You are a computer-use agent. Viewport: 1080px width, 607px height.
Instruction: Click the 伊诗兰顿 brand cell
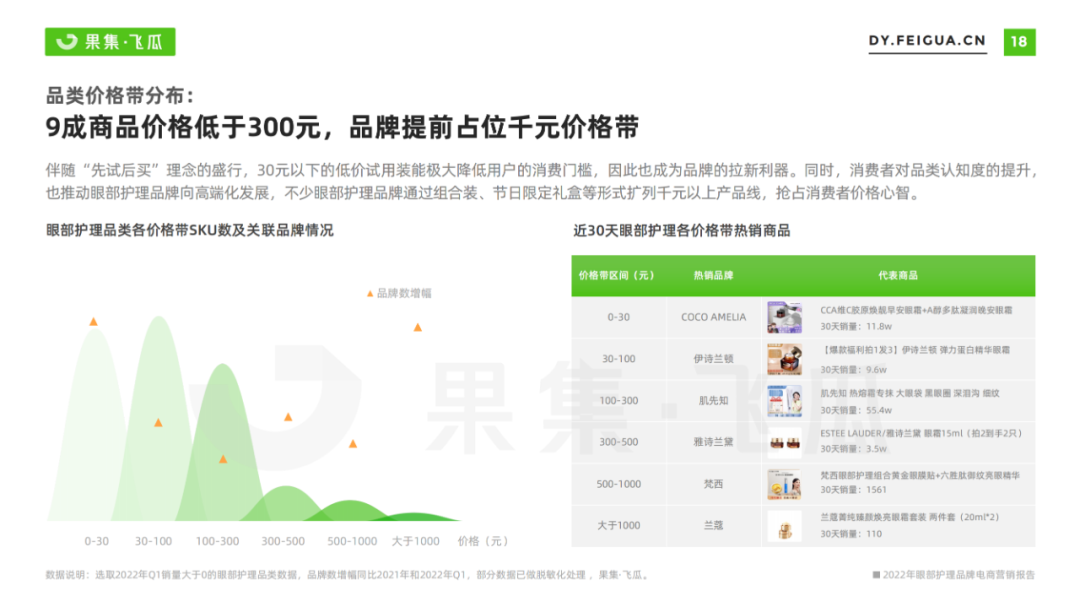(714, 359)
